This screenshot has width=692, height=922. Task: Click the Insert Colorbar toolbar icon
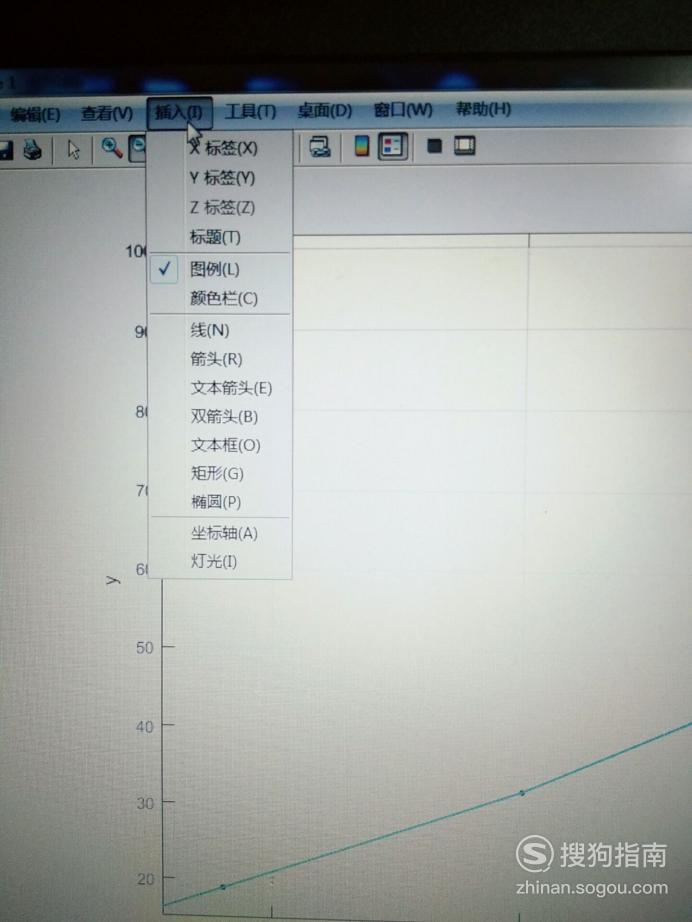362,146
